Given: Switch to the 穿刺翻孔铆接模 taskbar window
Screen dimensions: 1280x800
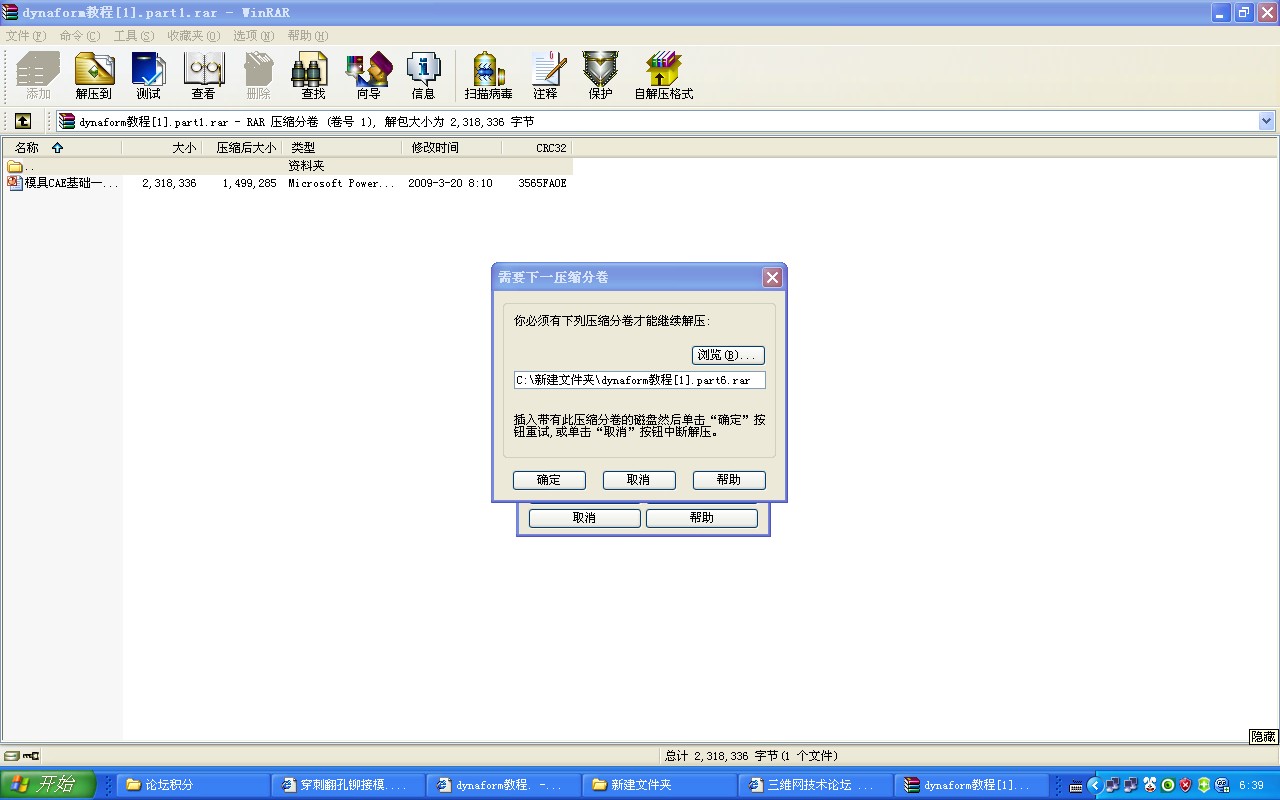Looking at the screenshot, I should pyautogui.click(x=348, y=785).
